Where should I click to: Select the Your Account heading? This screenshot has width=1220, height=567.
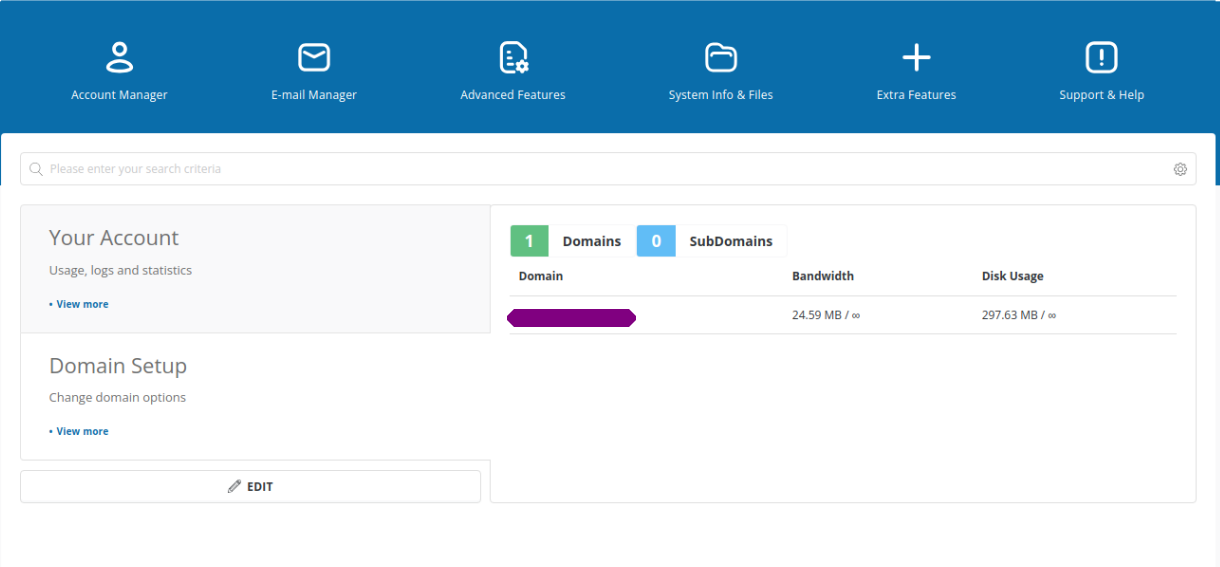tap(114, 238)
